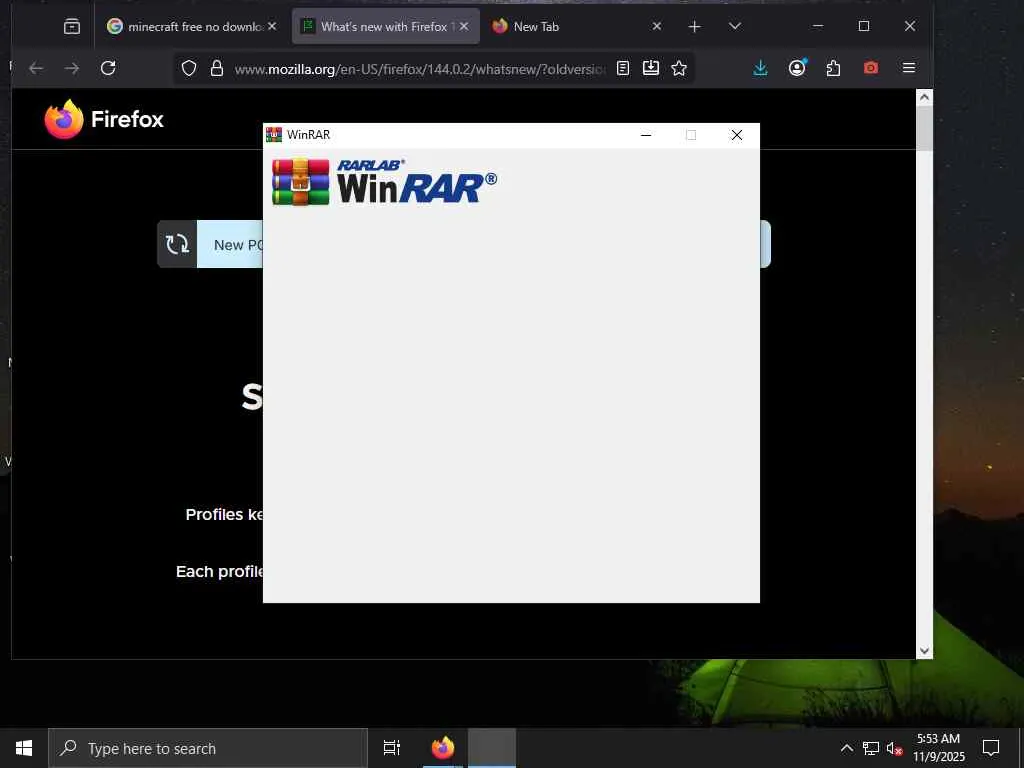Open the tracking protection shield icon
The height and width of the screenshot is (768, 1024).
coord(189,68)
